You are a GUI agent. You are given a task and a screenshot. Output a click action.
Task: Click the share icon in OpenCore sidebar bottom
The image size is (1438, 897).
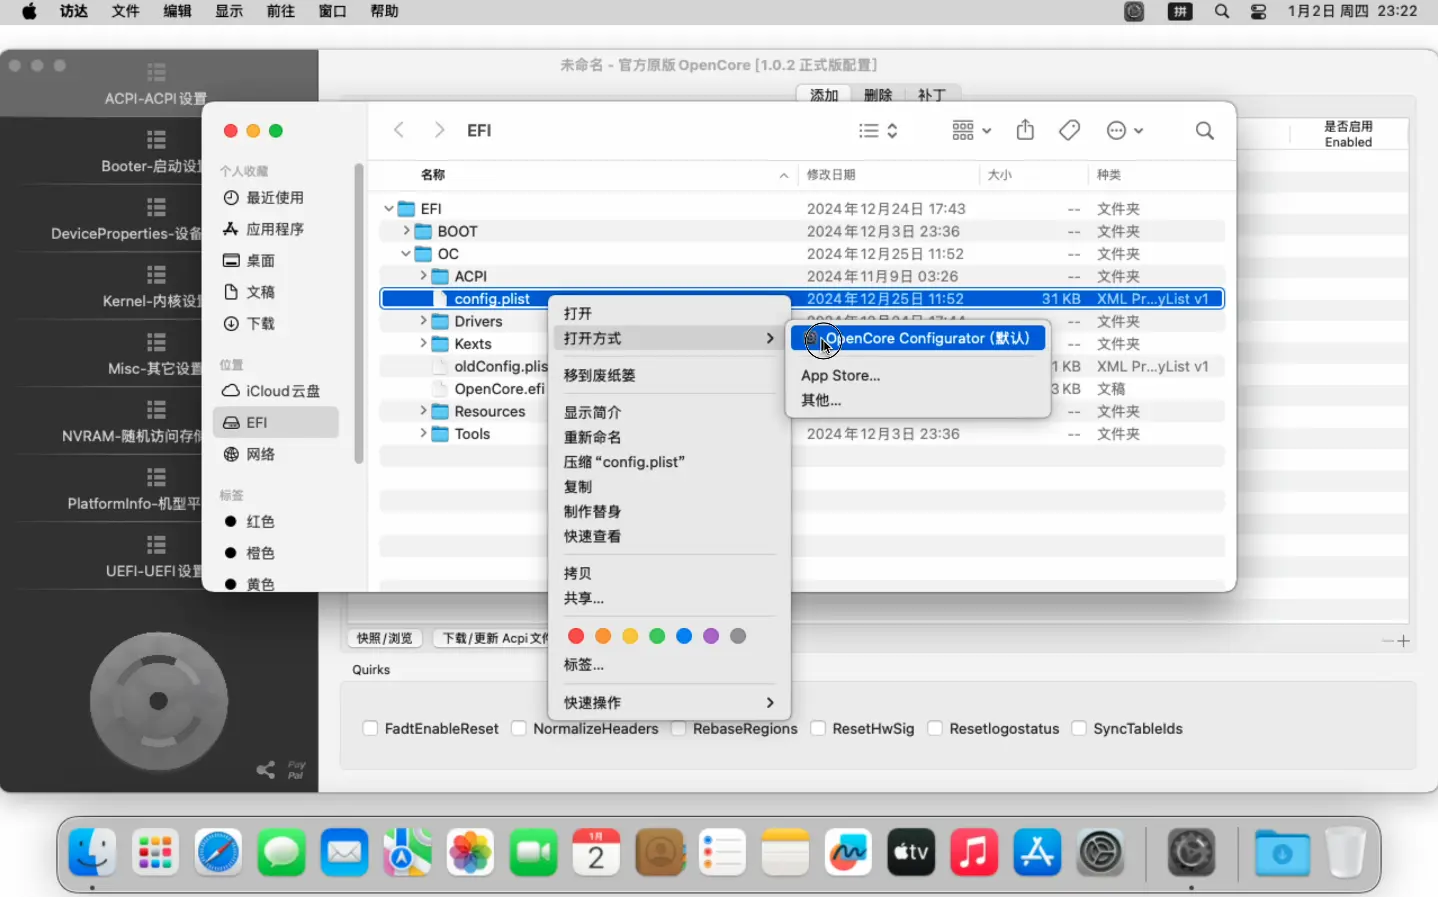266,769
